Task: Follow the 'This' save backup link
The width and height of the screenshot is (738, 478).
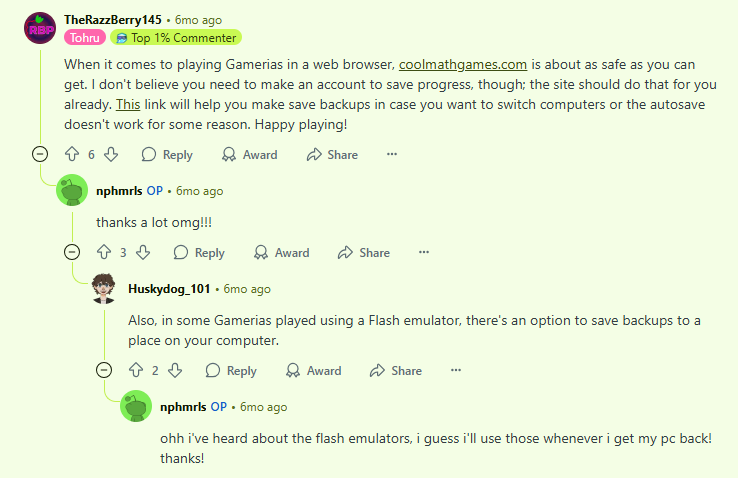Action: [x=128, y=103]
